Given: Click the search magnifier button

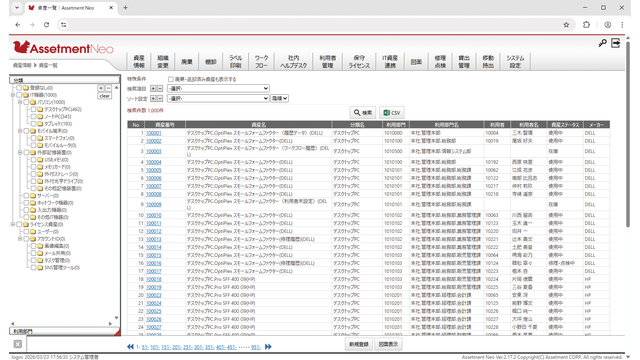Looking at the screenshot, I should coord(363,113).
